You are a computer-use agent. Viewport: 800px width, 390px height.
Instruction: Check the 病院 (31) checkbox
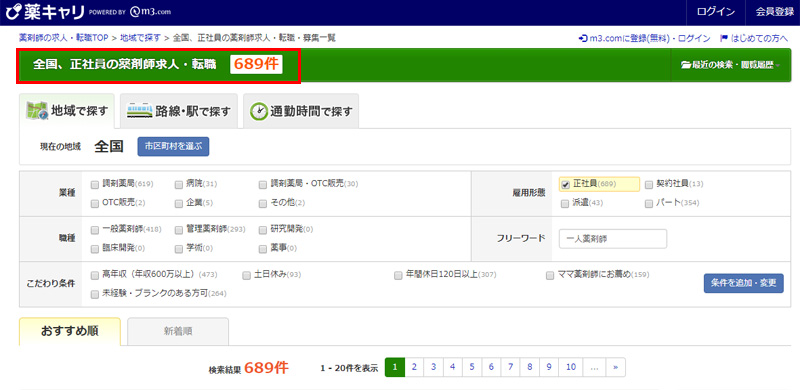click(x=179, y=184)
